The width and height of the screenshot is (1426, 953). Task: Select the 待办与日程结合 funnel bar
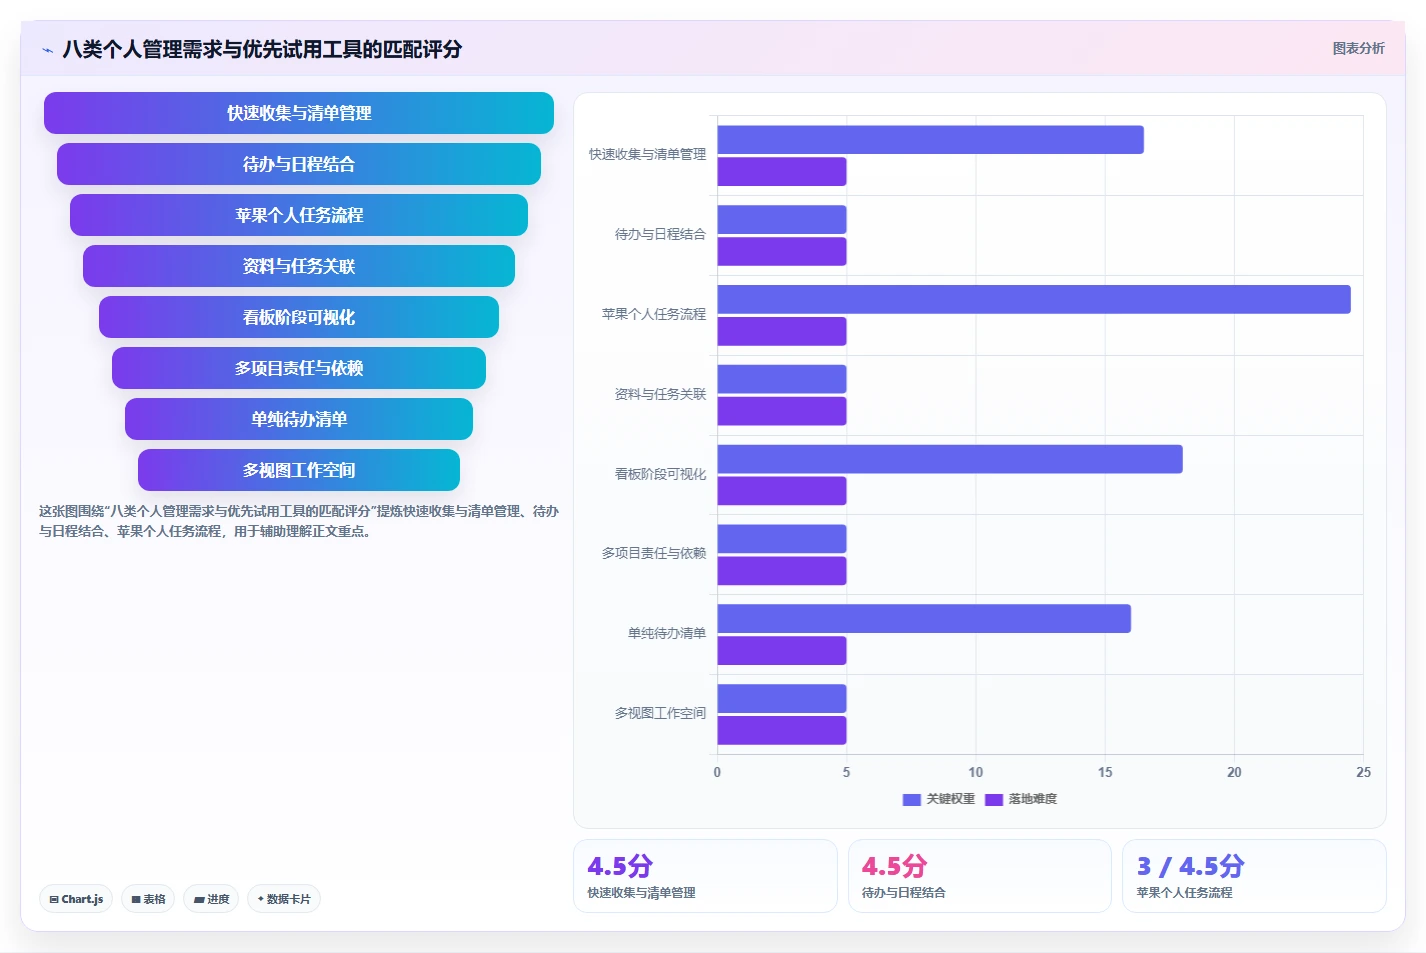click(299, 164)
